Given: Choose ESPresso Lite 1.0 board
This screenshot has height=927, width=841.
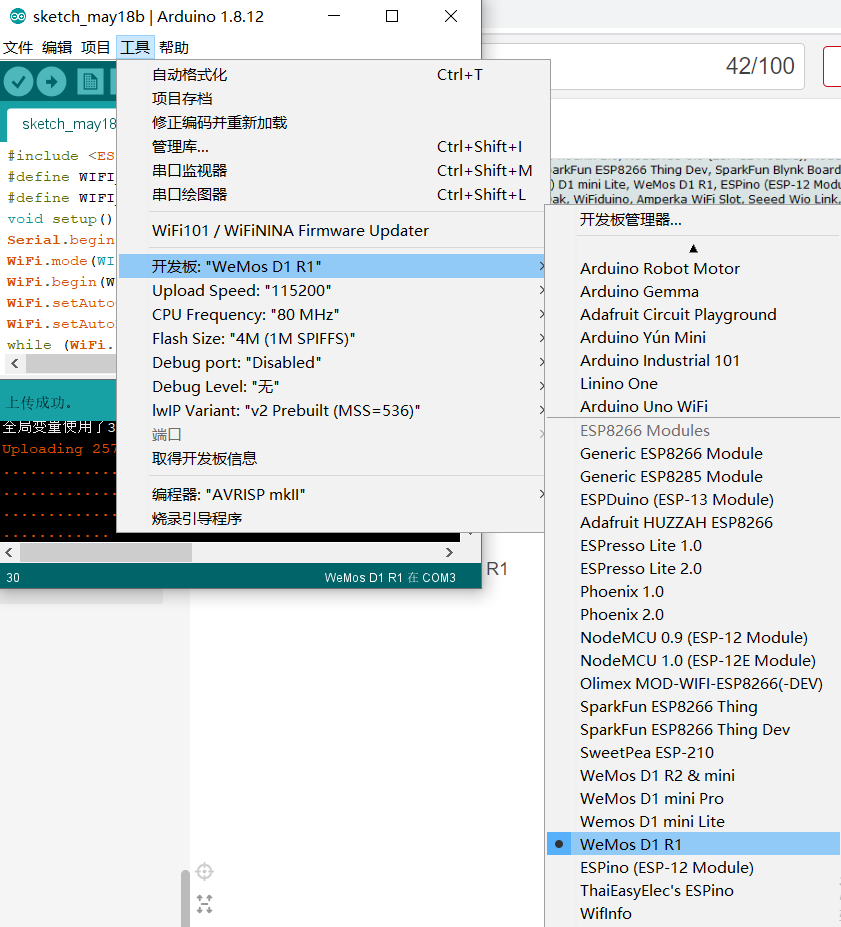Looking at the screenshot, I should click(x=693, y=546).
